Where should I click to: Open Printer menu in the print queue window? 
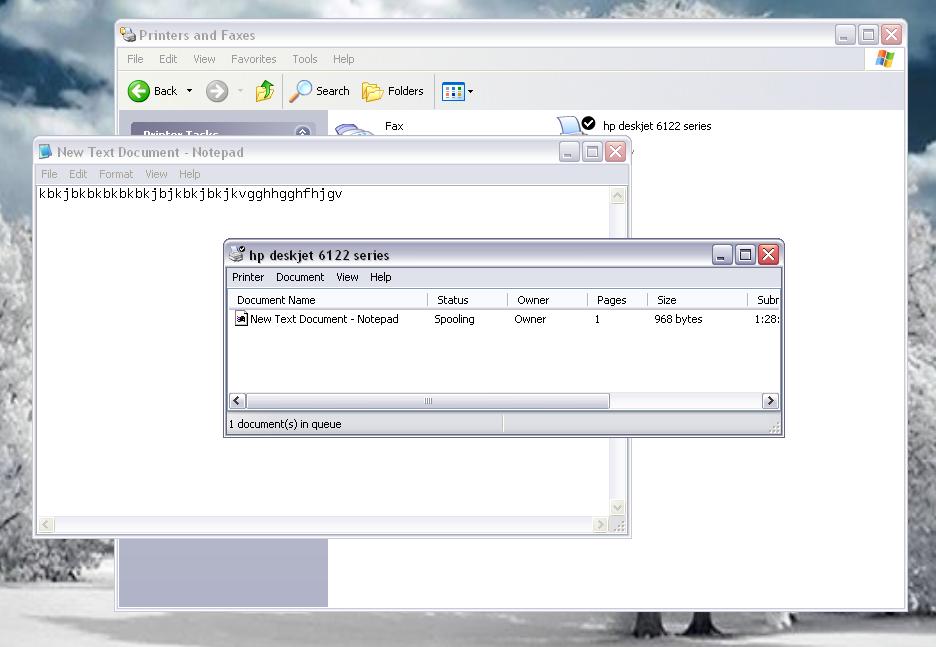[248, 277]
